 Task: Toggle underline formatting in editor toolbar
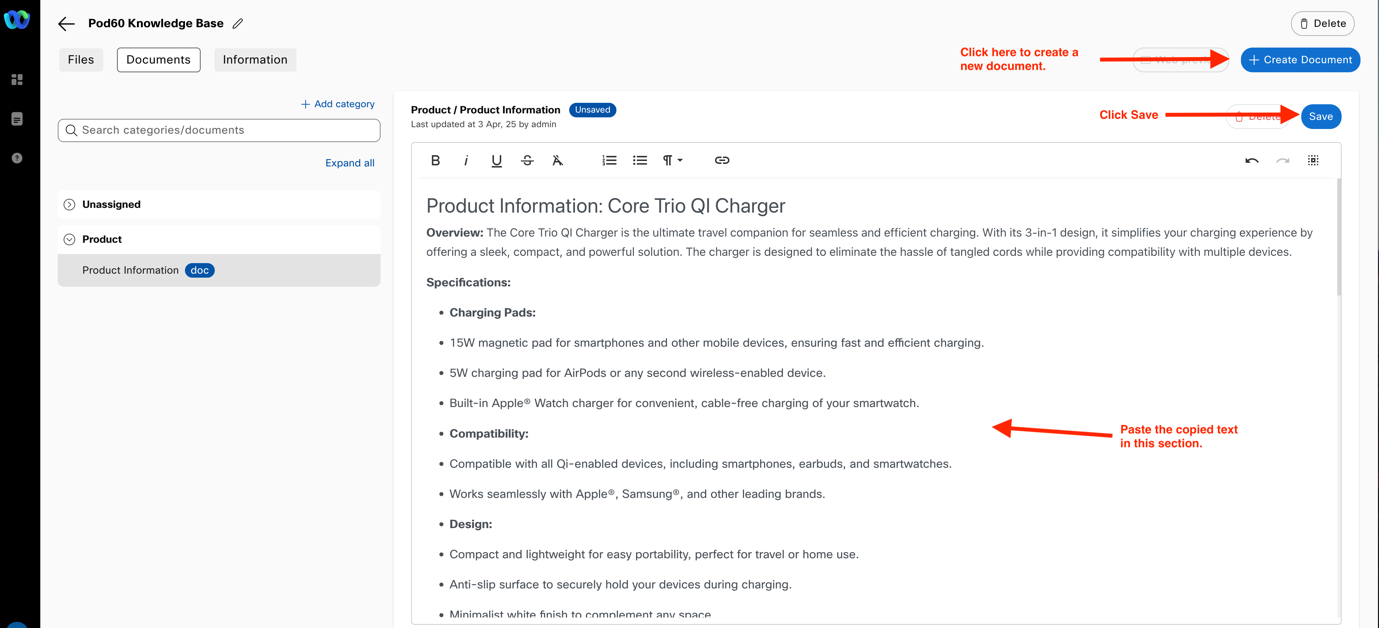[496, 160]
